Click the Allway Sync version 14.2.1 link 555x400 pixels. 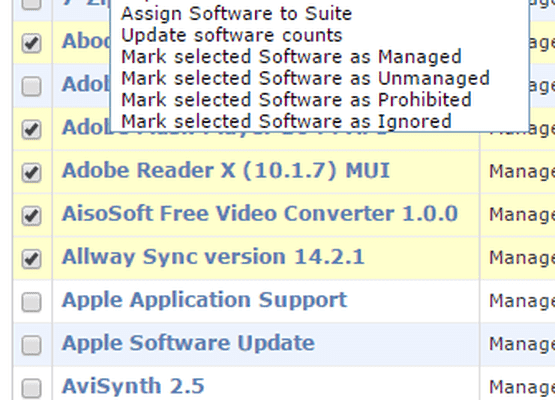point(213,257)
